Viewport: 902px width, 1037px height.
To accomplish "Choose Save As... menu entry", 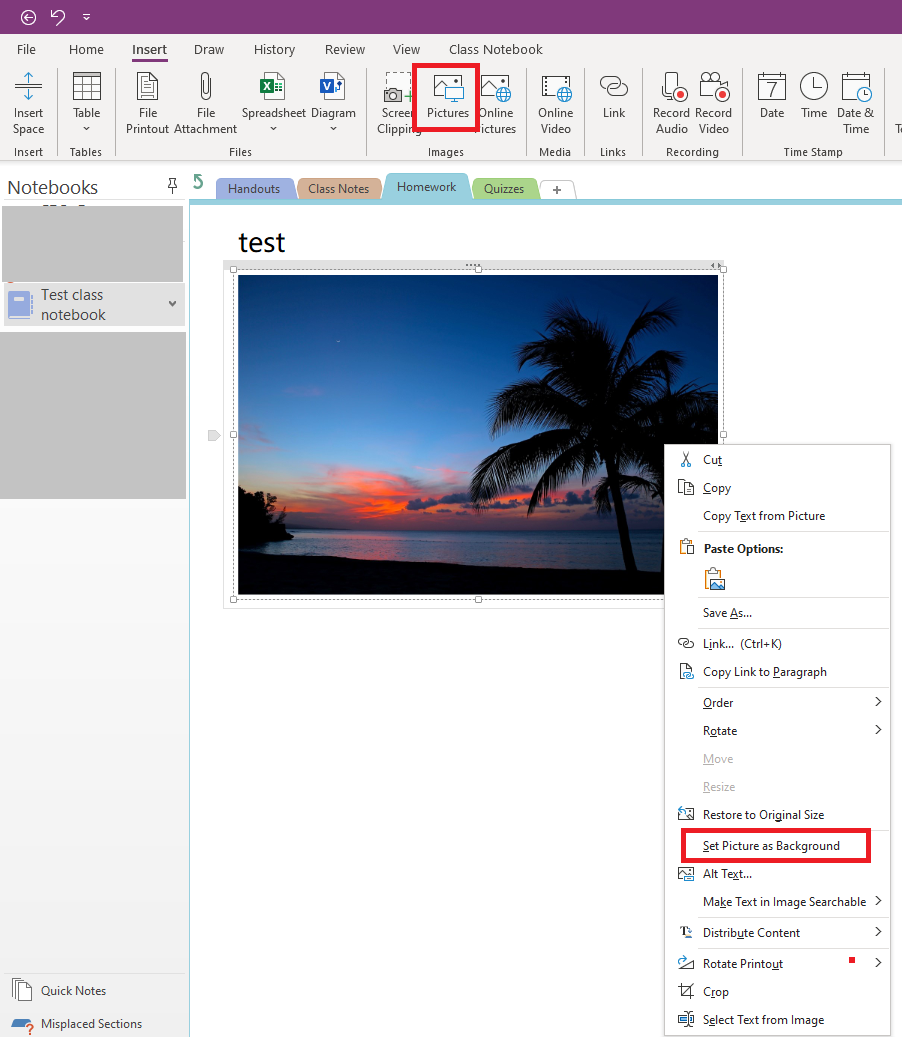I will click(x=778, y=613).
